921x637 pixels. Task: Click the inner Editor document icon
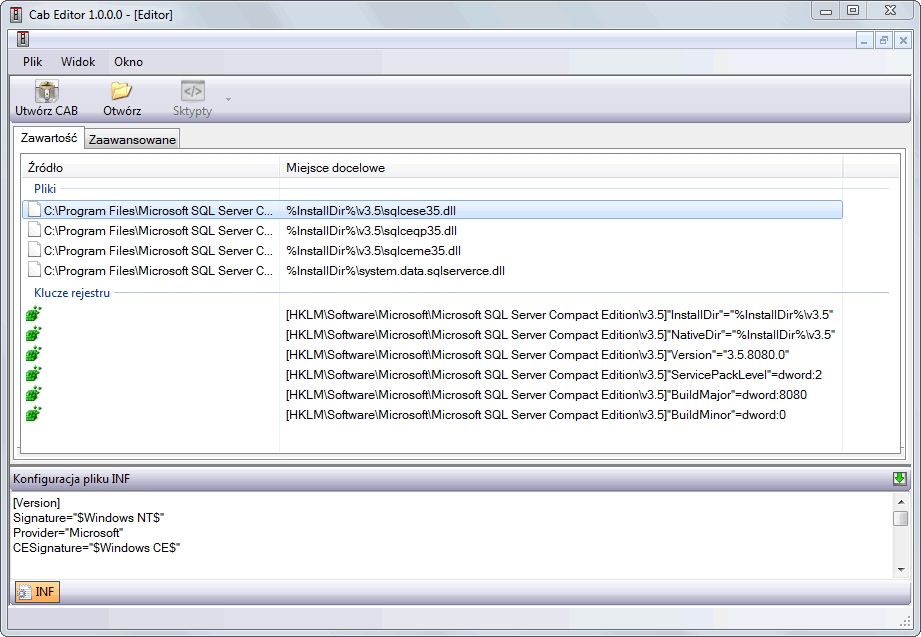coord(23,39)
